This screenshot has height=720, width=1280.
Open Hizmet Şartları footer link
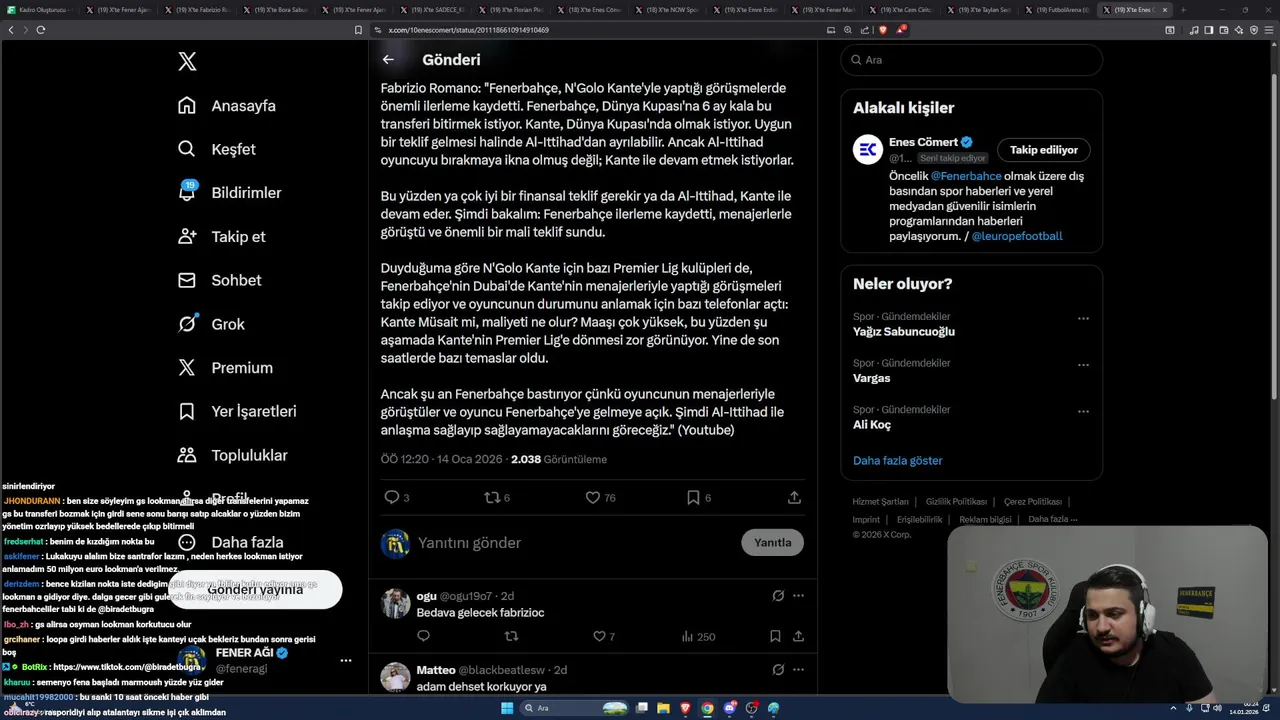click(x=880, y=502)
